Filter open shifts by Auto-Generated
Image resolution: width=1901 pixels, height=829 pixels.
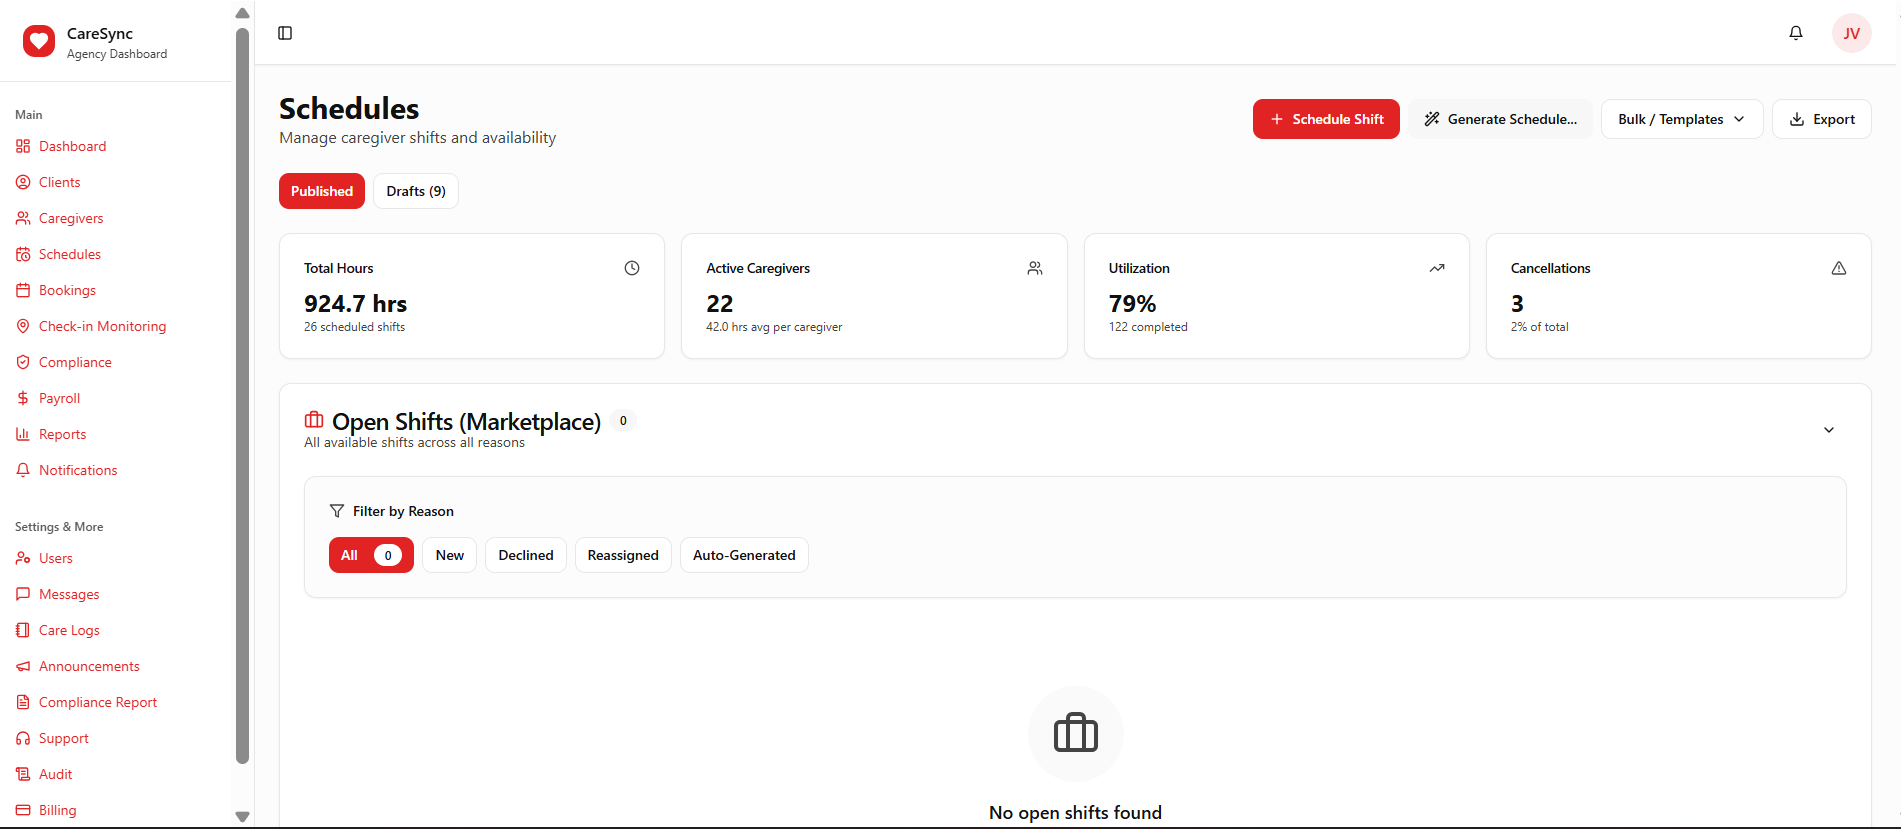[x=744, y=555]
